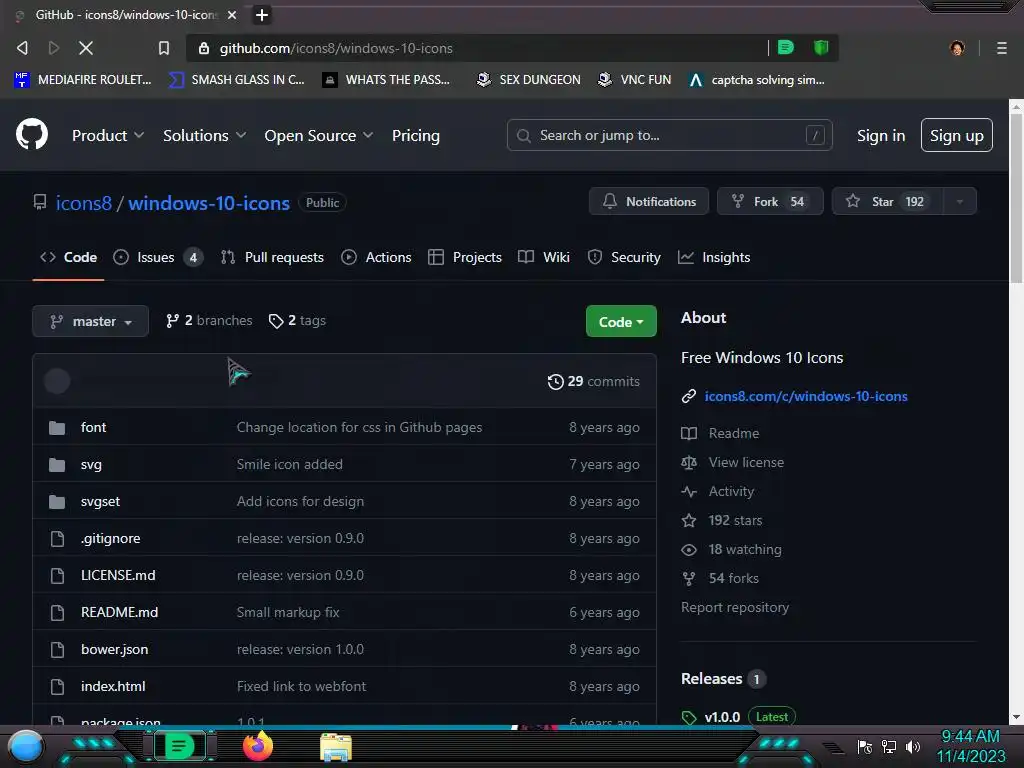Open MEDIAFIRE ROULET... bookmark

click(82, 80)
